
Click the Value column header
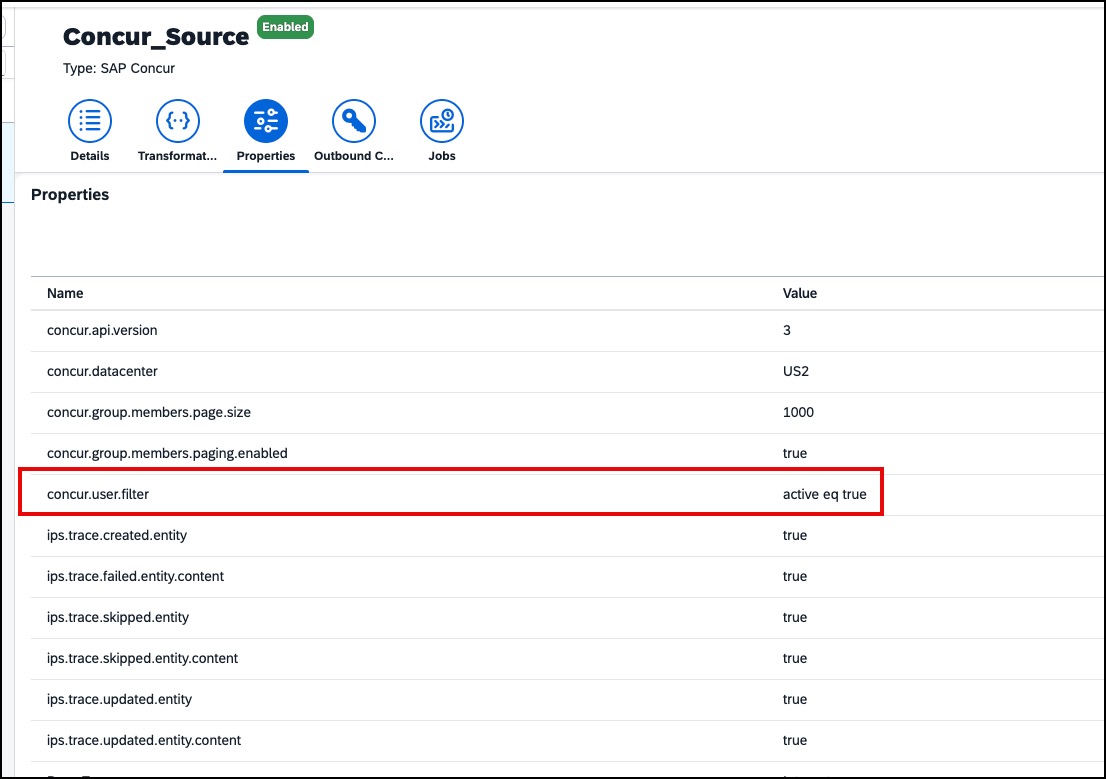tap(800, 294)
